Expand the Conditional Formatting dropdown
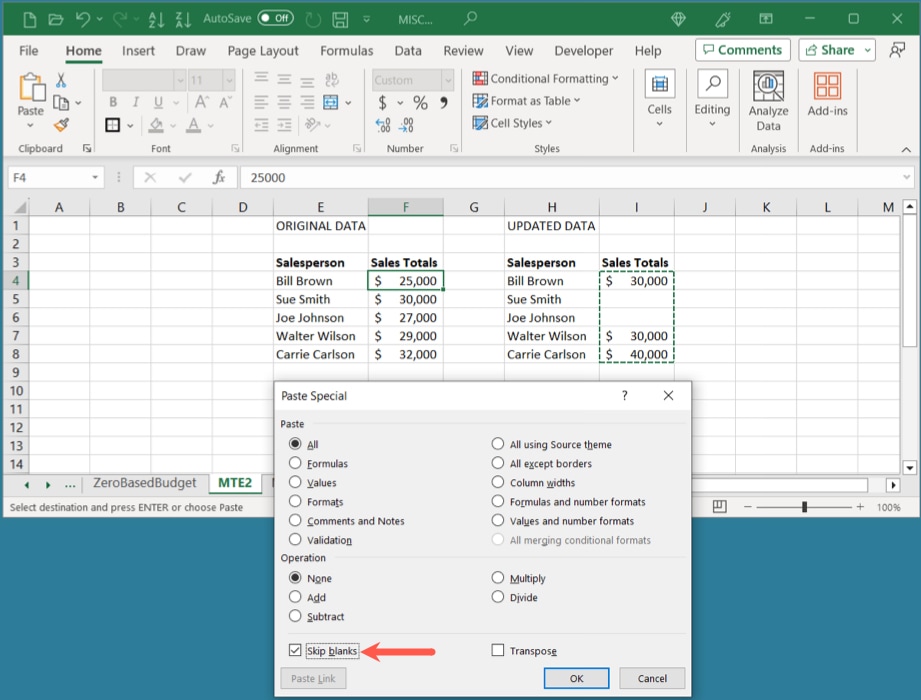 pos(546,78)
